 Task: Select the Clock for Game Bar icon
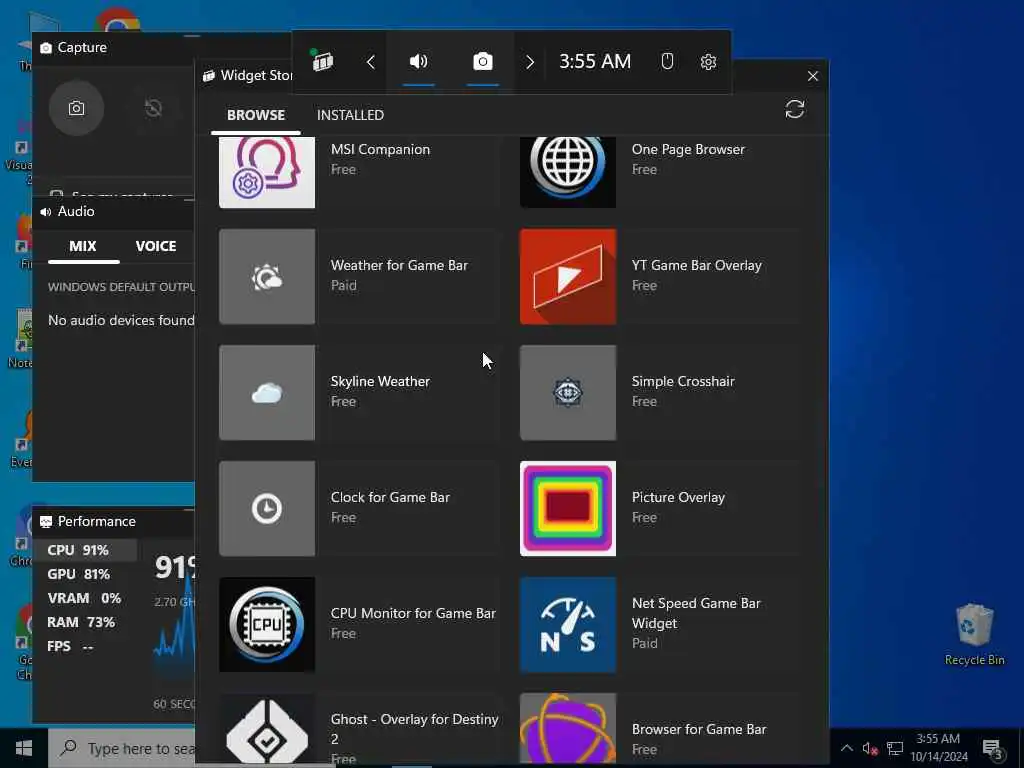pyautogui.click(x=266, y=509)
